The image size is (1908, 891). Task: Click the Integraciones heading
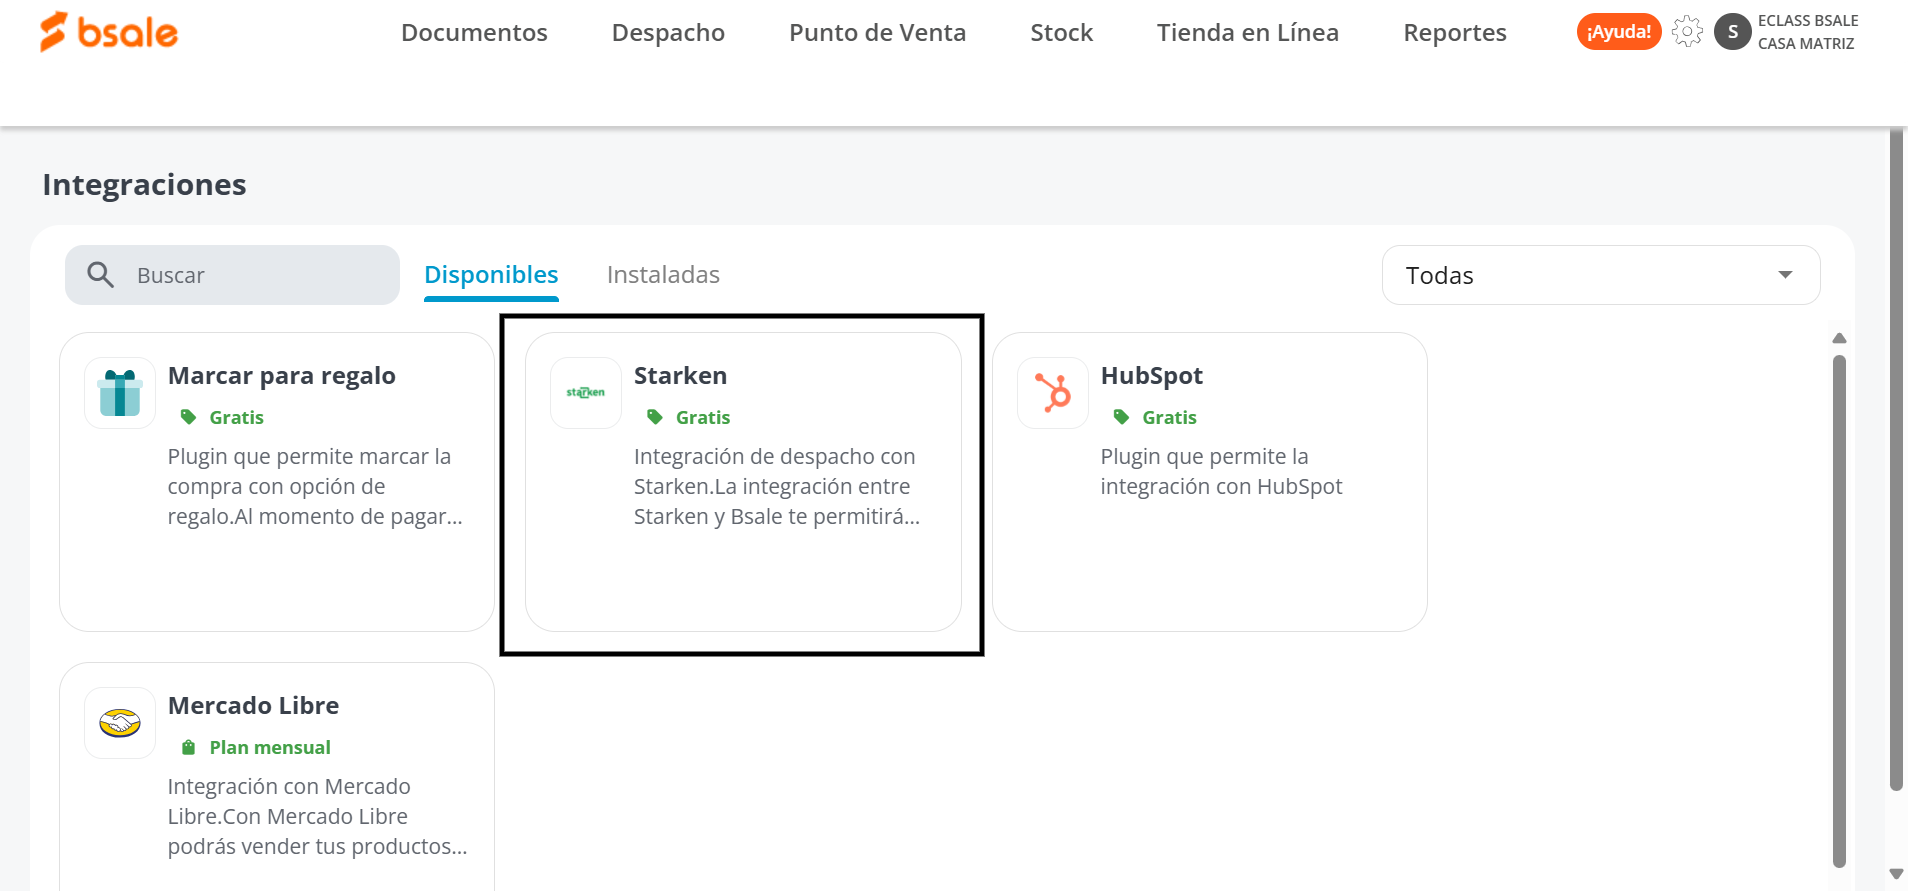144,185
